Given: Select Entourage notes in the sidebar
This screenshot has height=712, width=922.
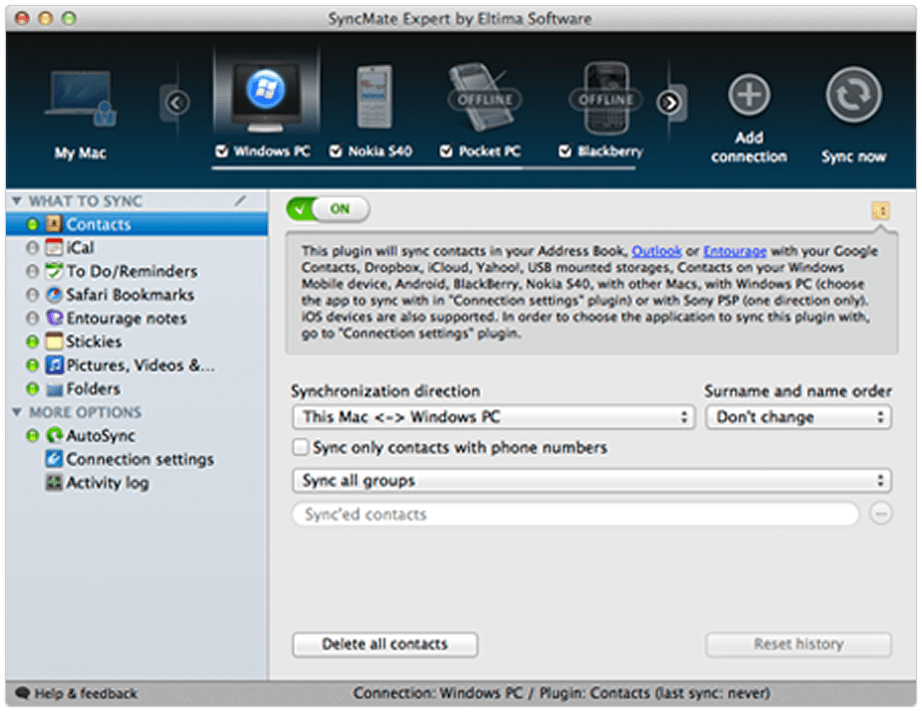Looking at the screenshot, I should pos(137,318).
